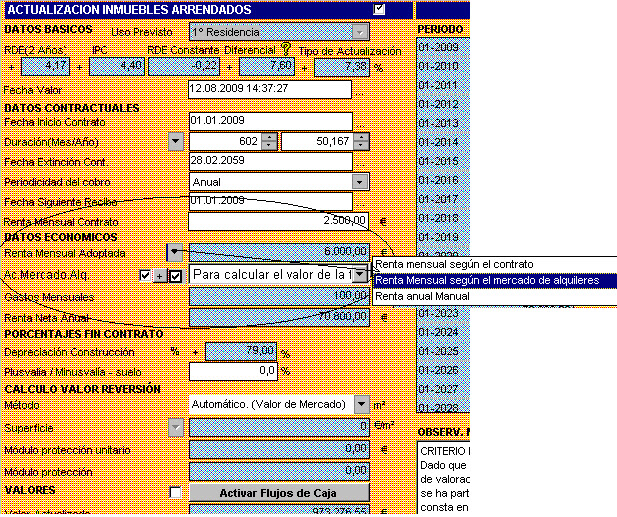Screen dimensions: 617x517
Task: Select period 01-2019 in PERIODO list
Action: point(443,237)
